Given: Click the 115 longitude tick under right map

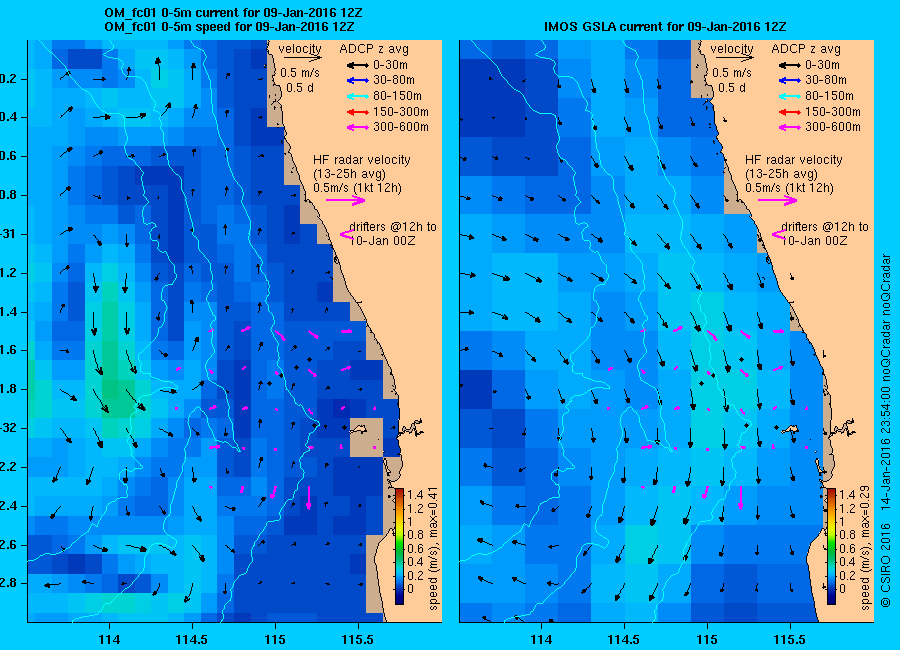Looking at the screenshot, I should click(707, 639).
